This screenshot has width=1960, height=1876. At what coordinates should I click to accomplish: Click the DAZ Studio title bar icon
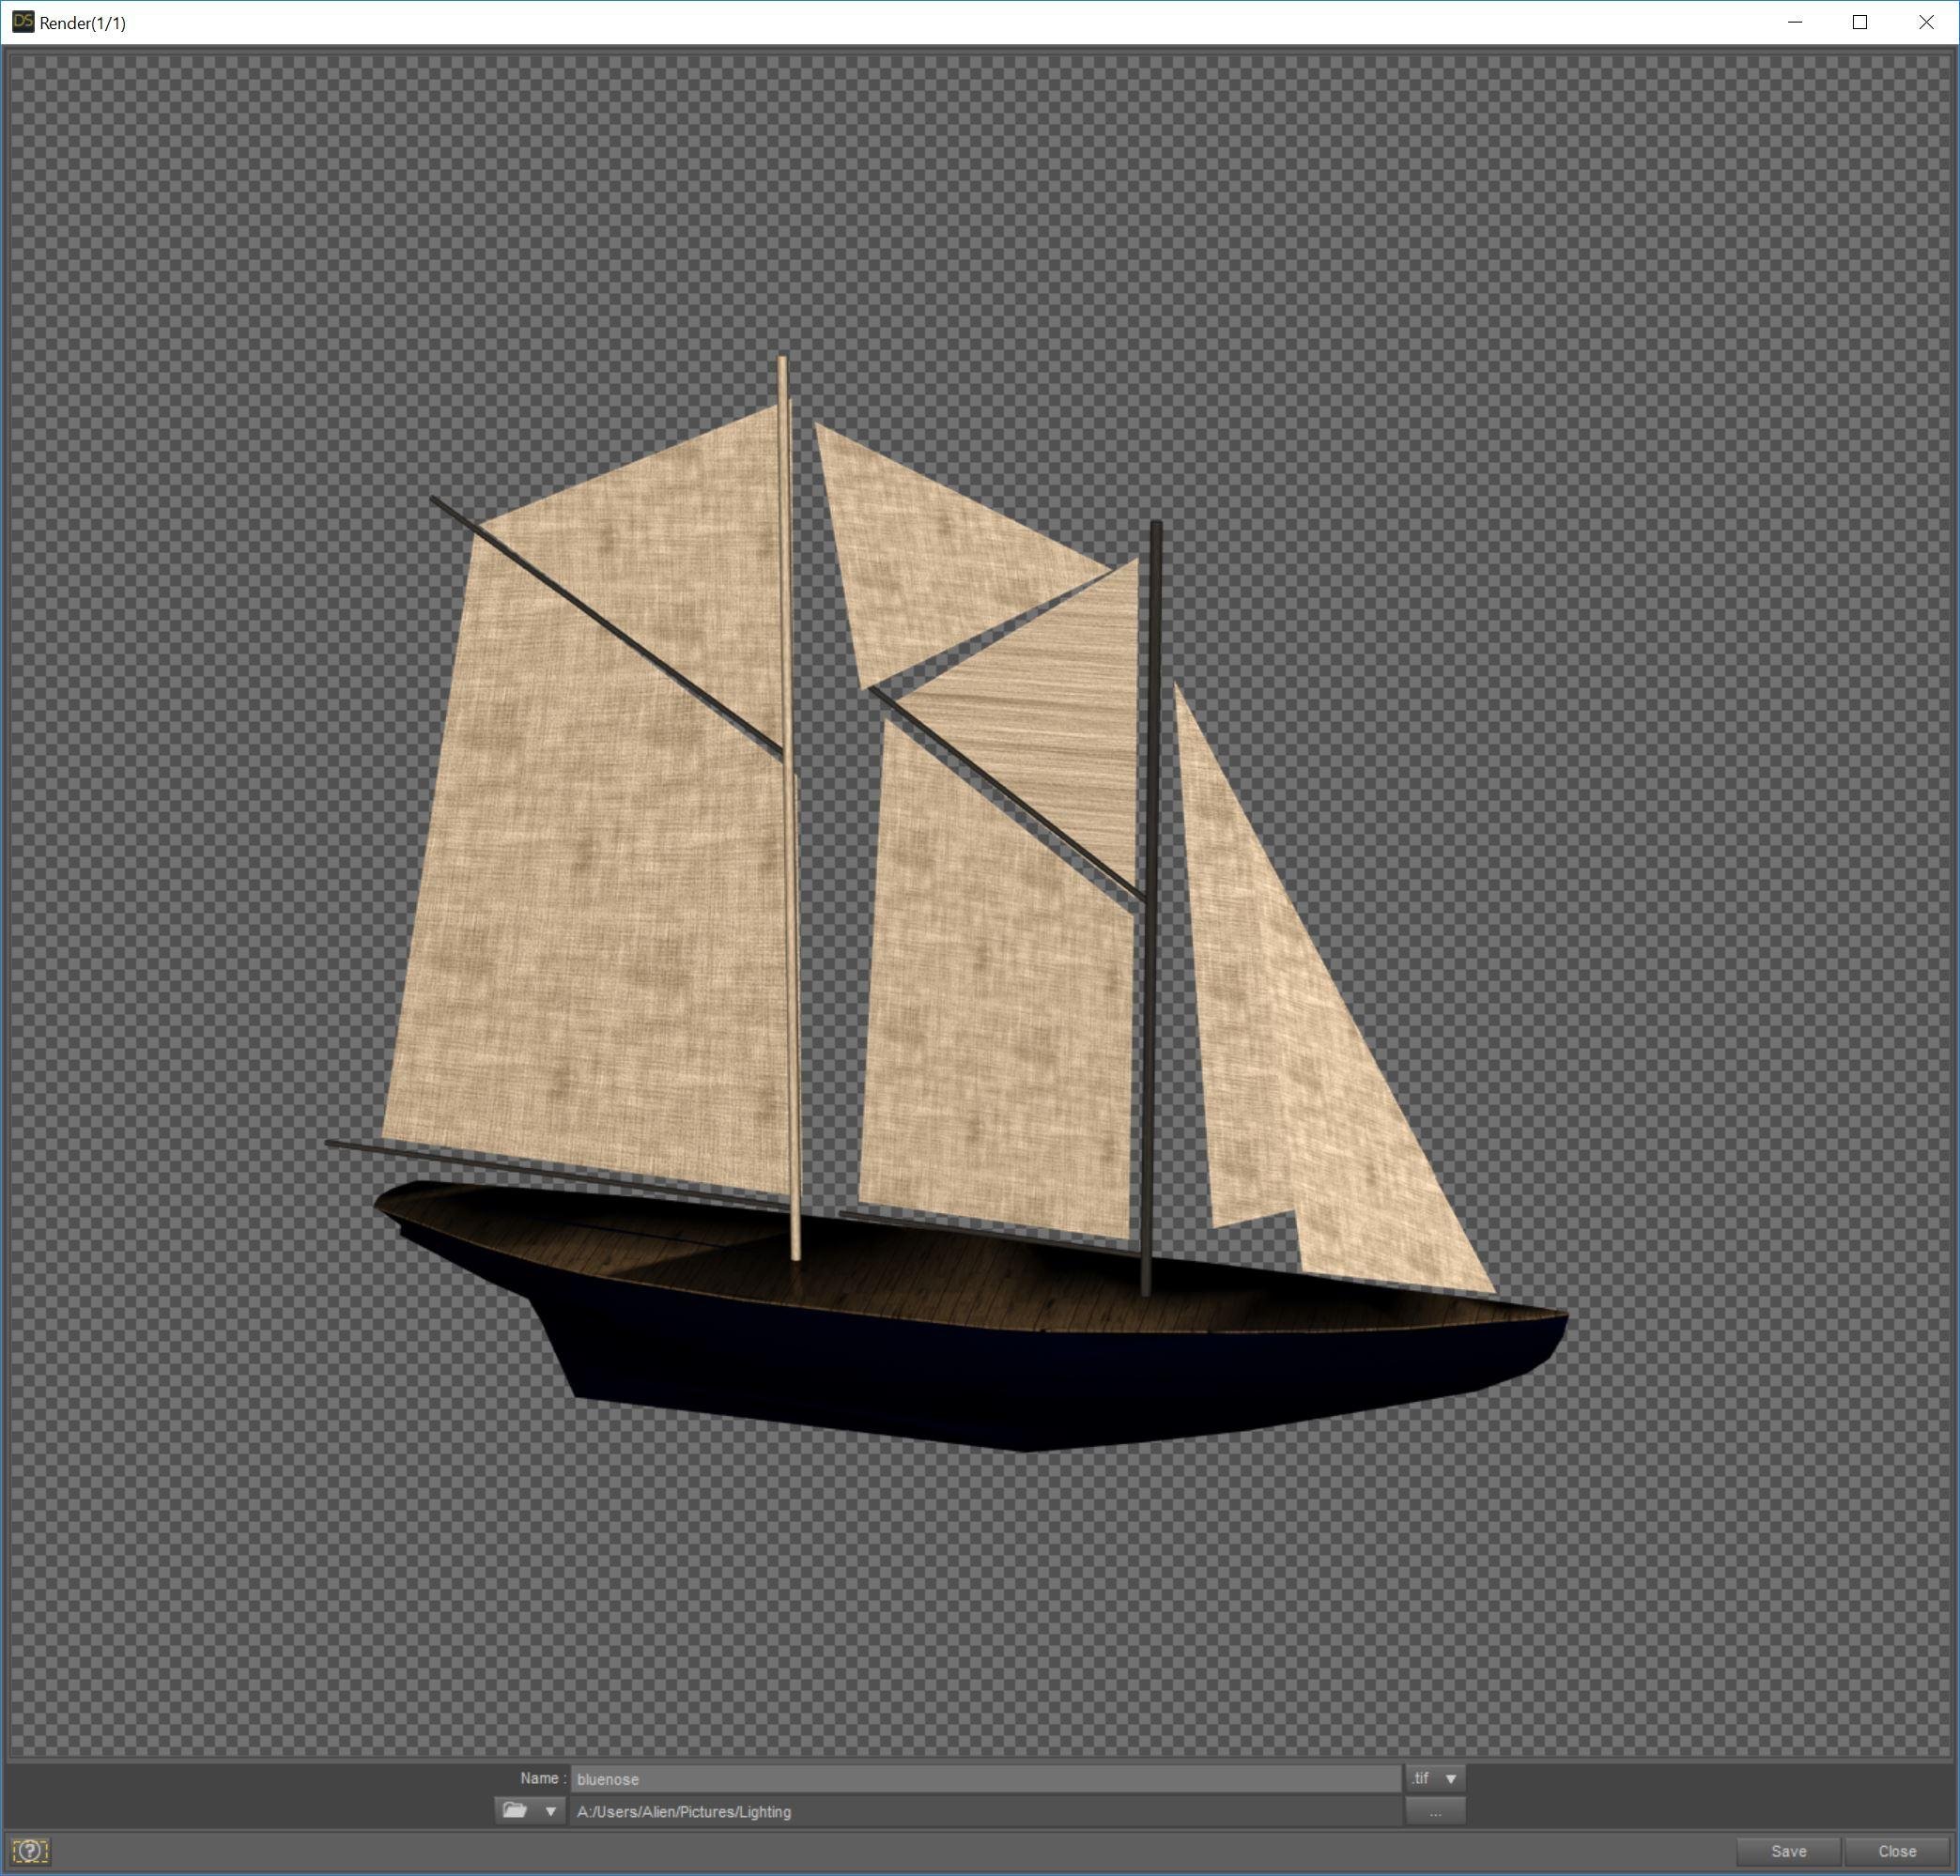click(22, 22)
